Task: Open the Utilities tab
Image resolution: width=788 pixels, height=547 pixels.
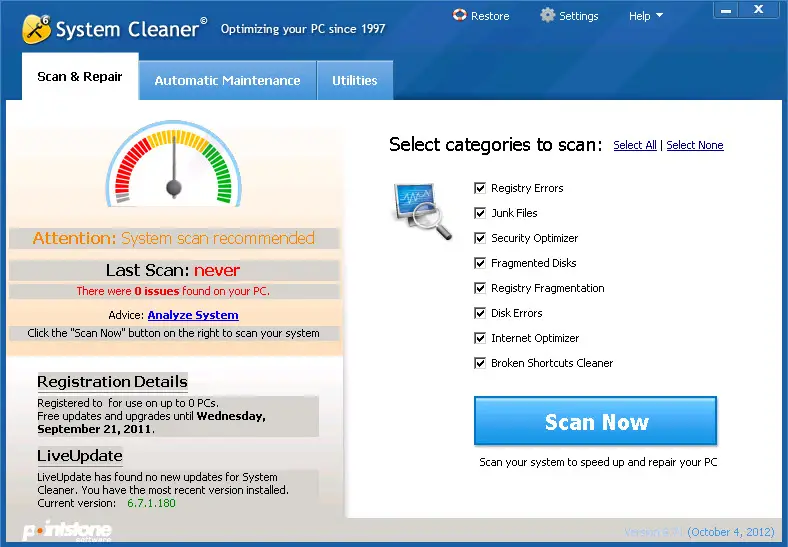Action: 355,80
